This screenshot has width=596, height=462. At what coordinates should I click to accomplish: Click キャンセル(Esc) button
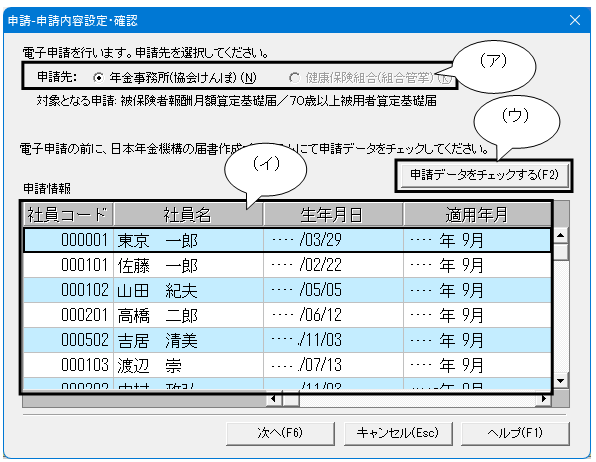pyautogui.click(x=398, y=433)
